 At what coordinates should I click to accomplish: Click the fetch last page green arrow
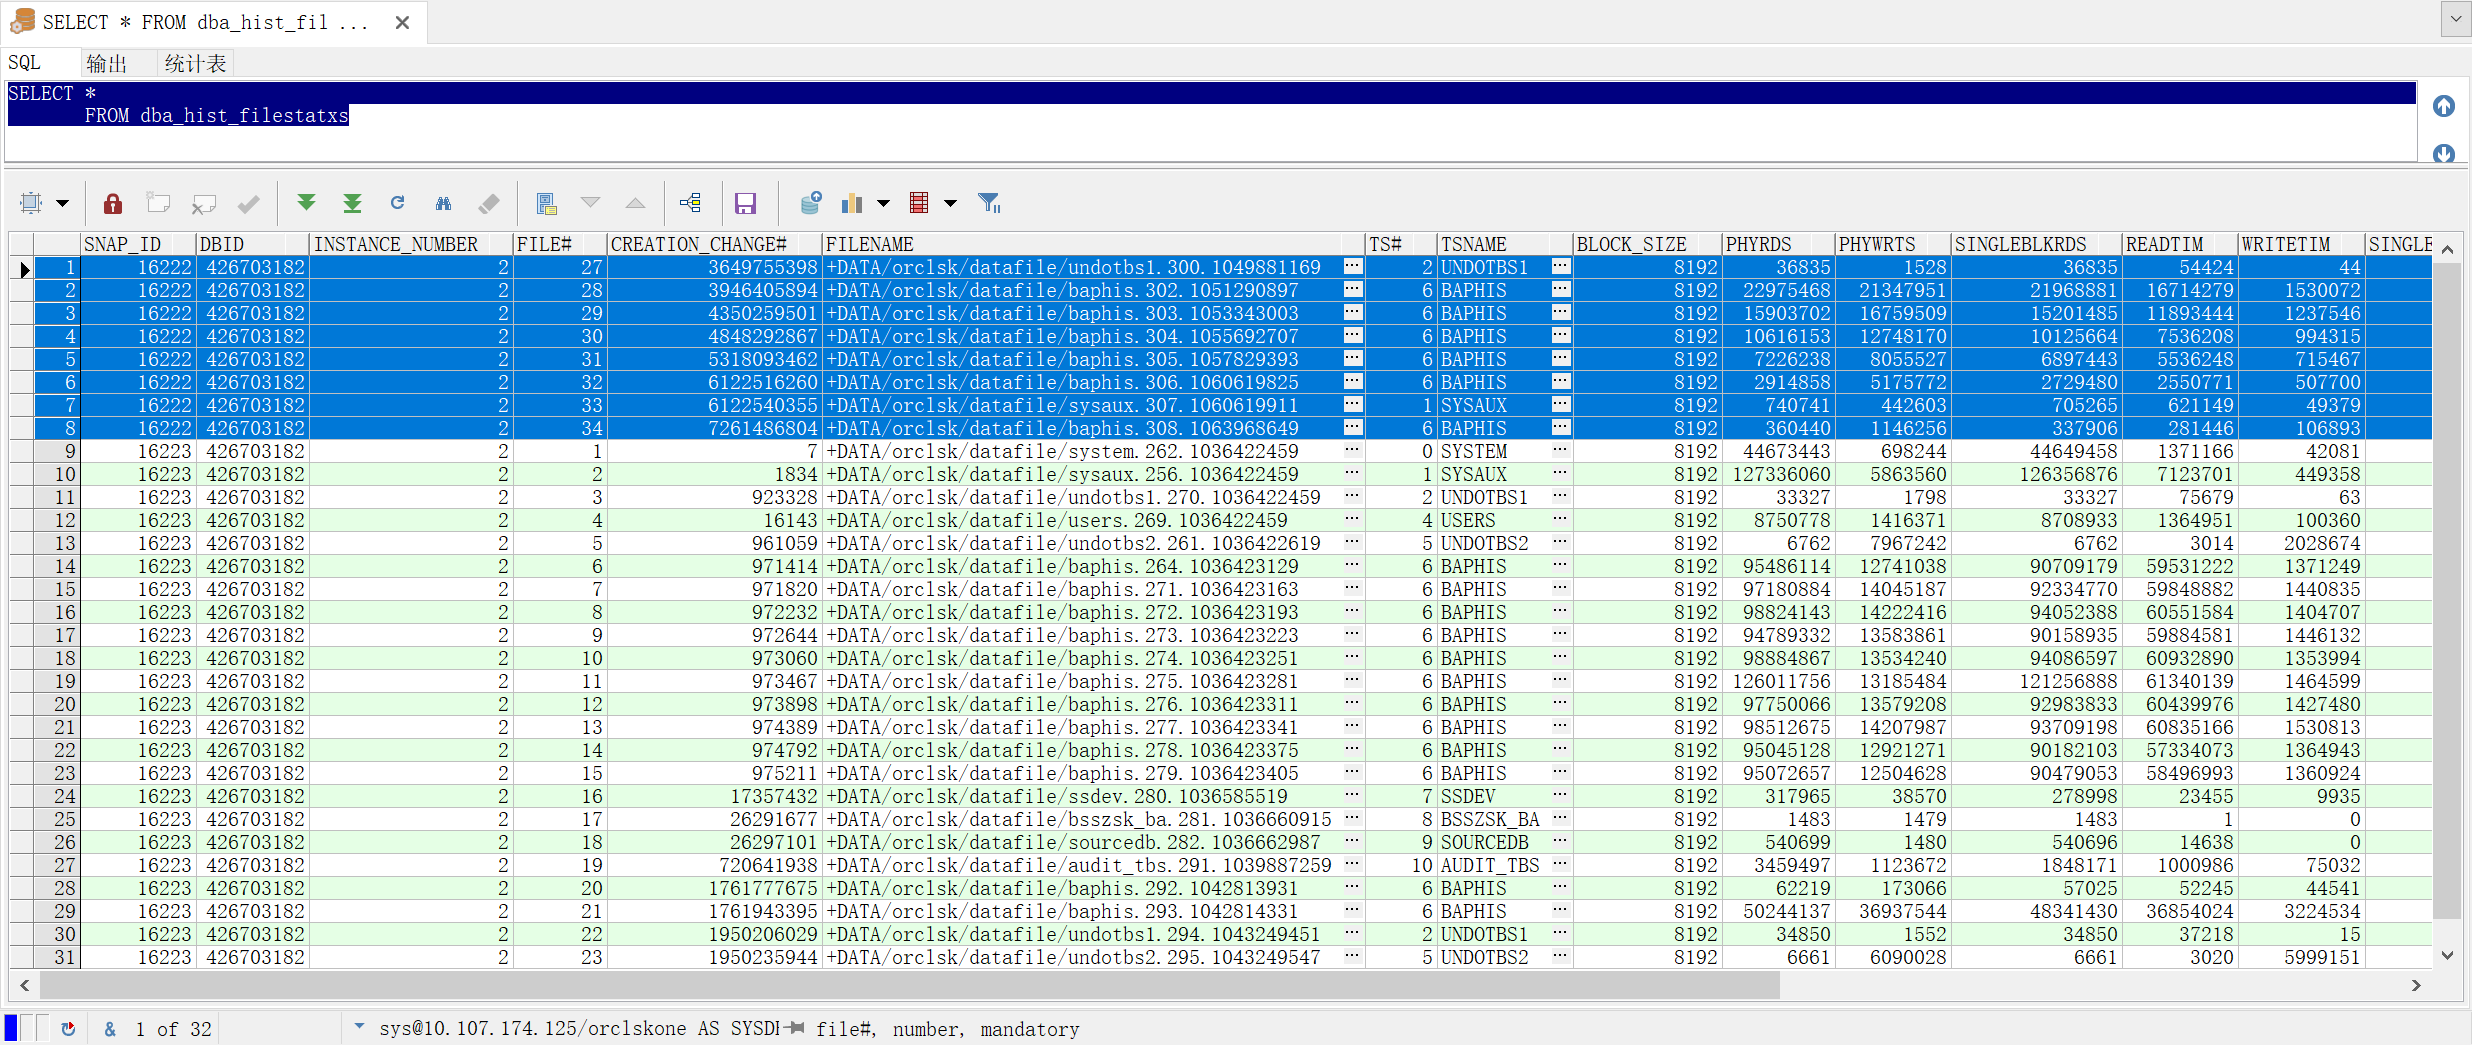352,203
